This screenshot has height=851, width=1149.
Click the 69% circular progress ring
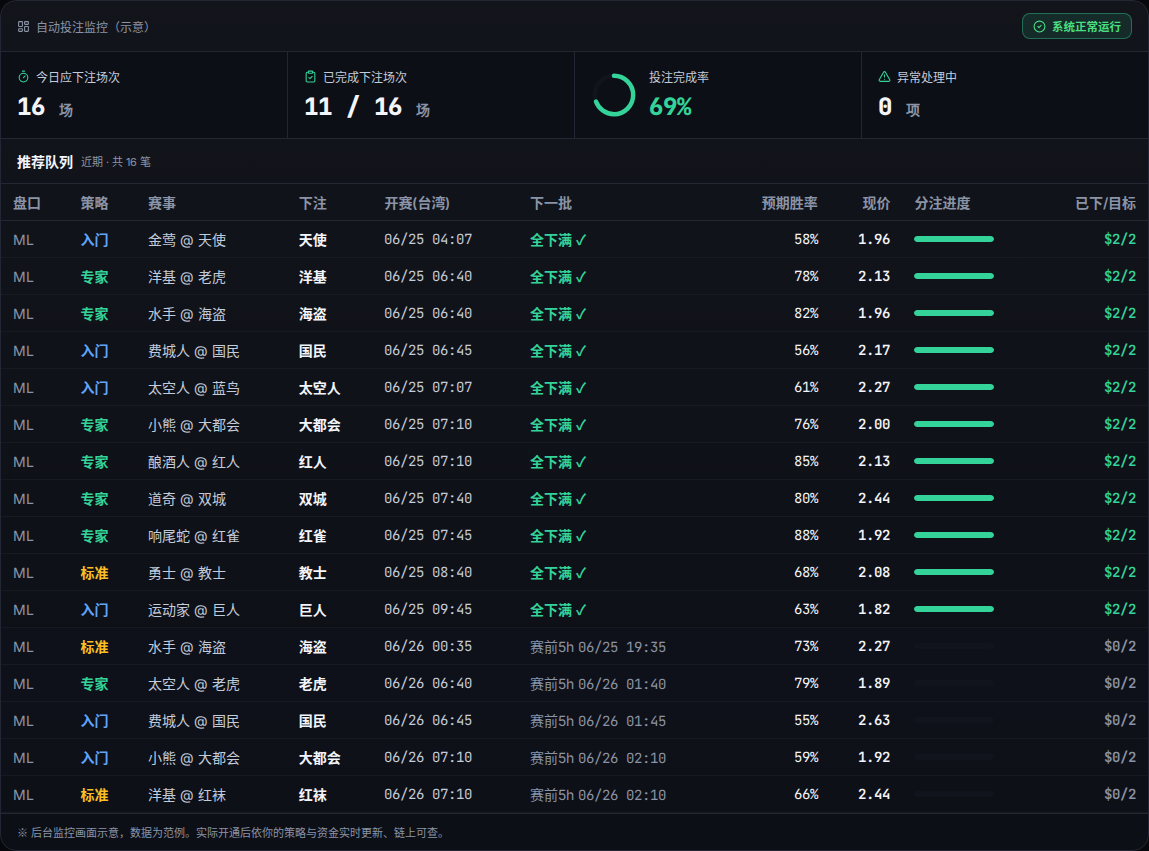click(x=613, y=95)
